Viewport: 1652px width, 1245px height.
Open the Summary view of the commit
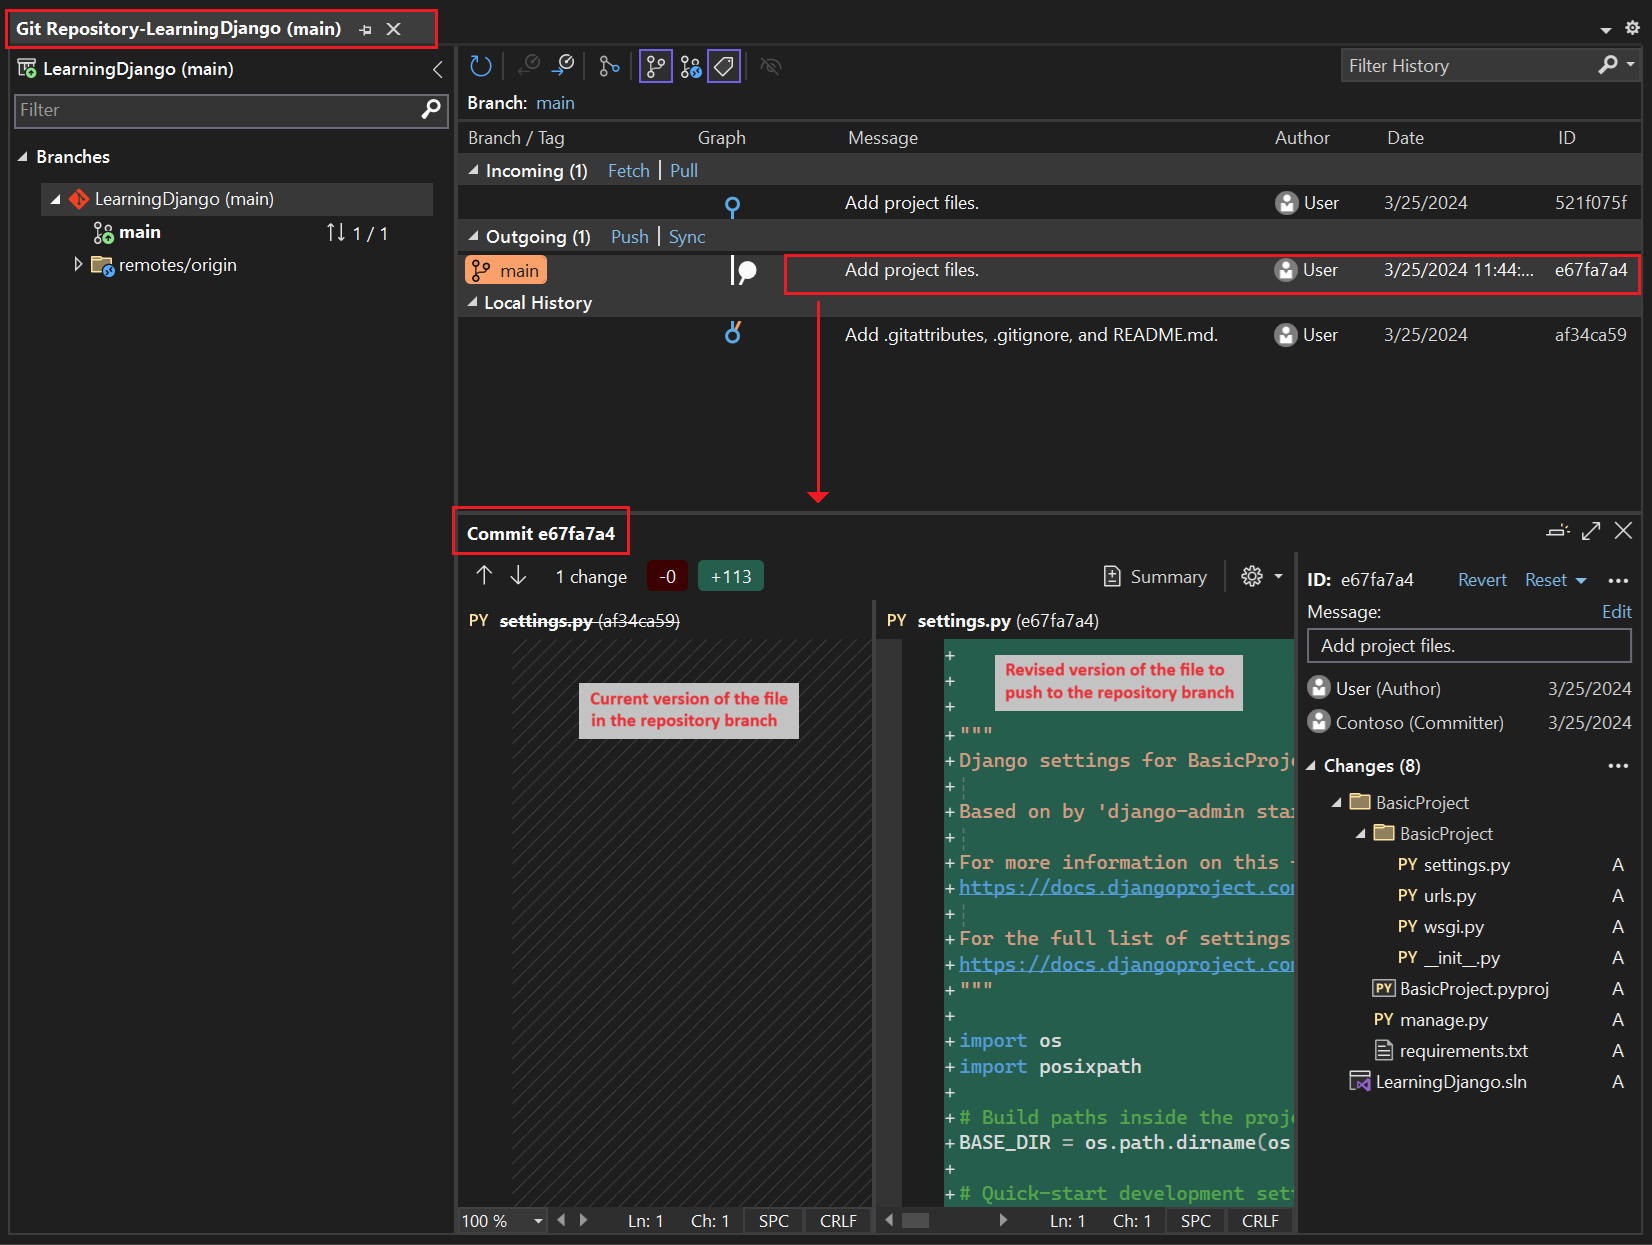click(x=1155, y=577)
